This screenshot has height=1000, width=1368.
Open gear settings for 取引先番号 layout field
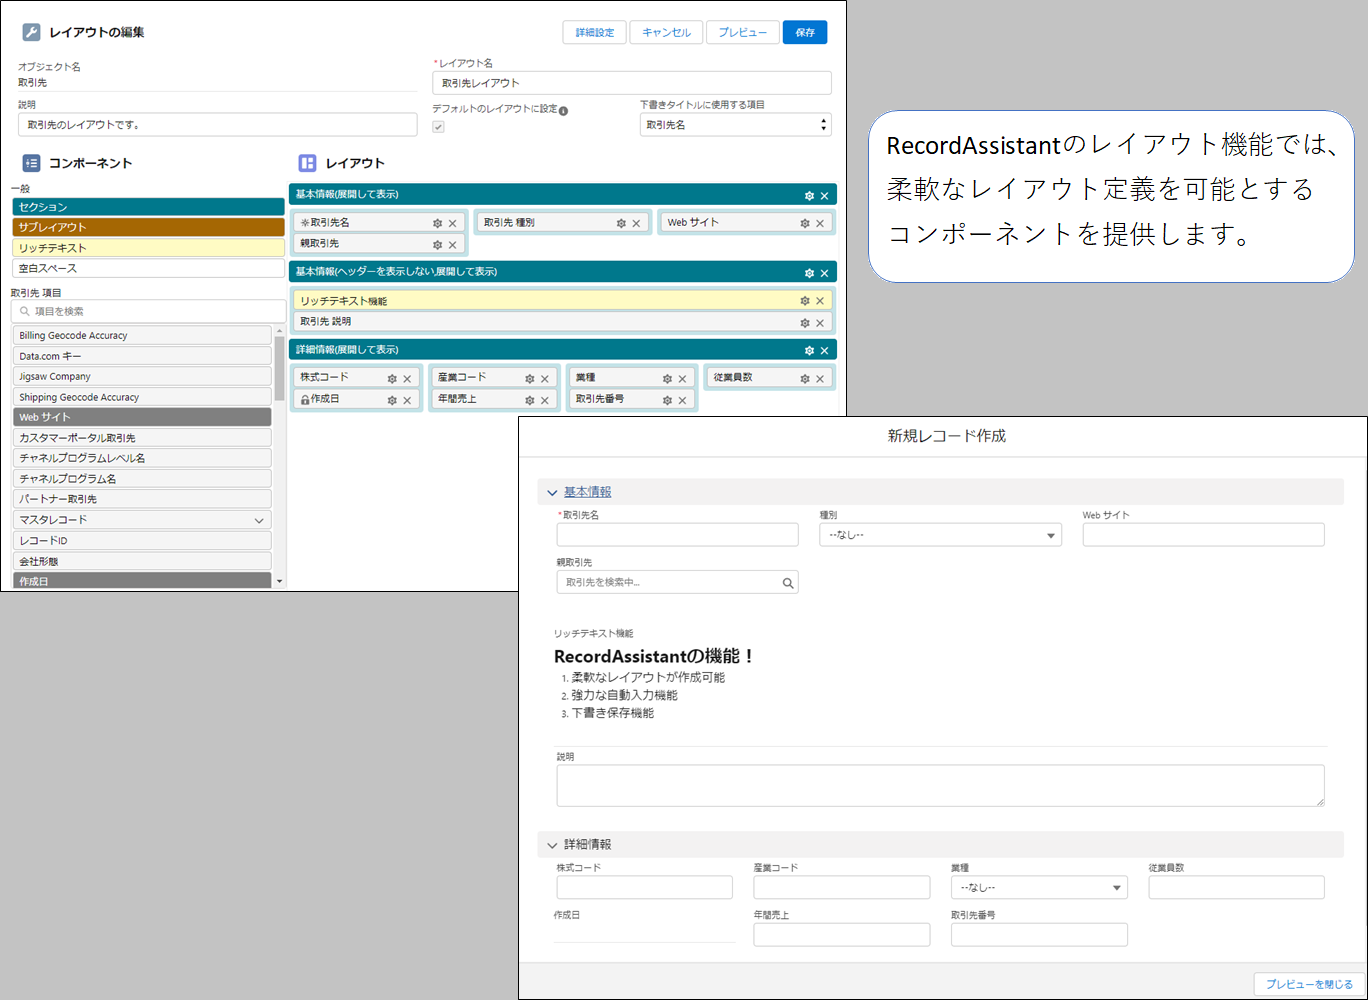pyautogui.click(x=667, y=400)
